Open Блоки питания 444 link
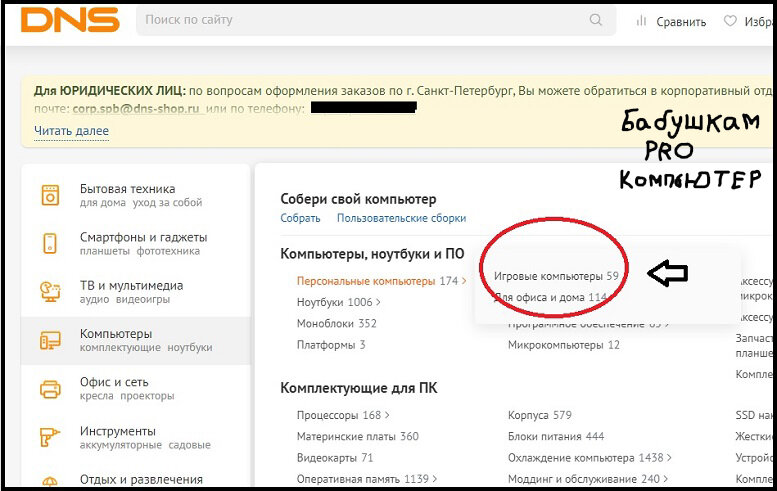This screenshot has height=491, width=777. [x=556, y=436]
